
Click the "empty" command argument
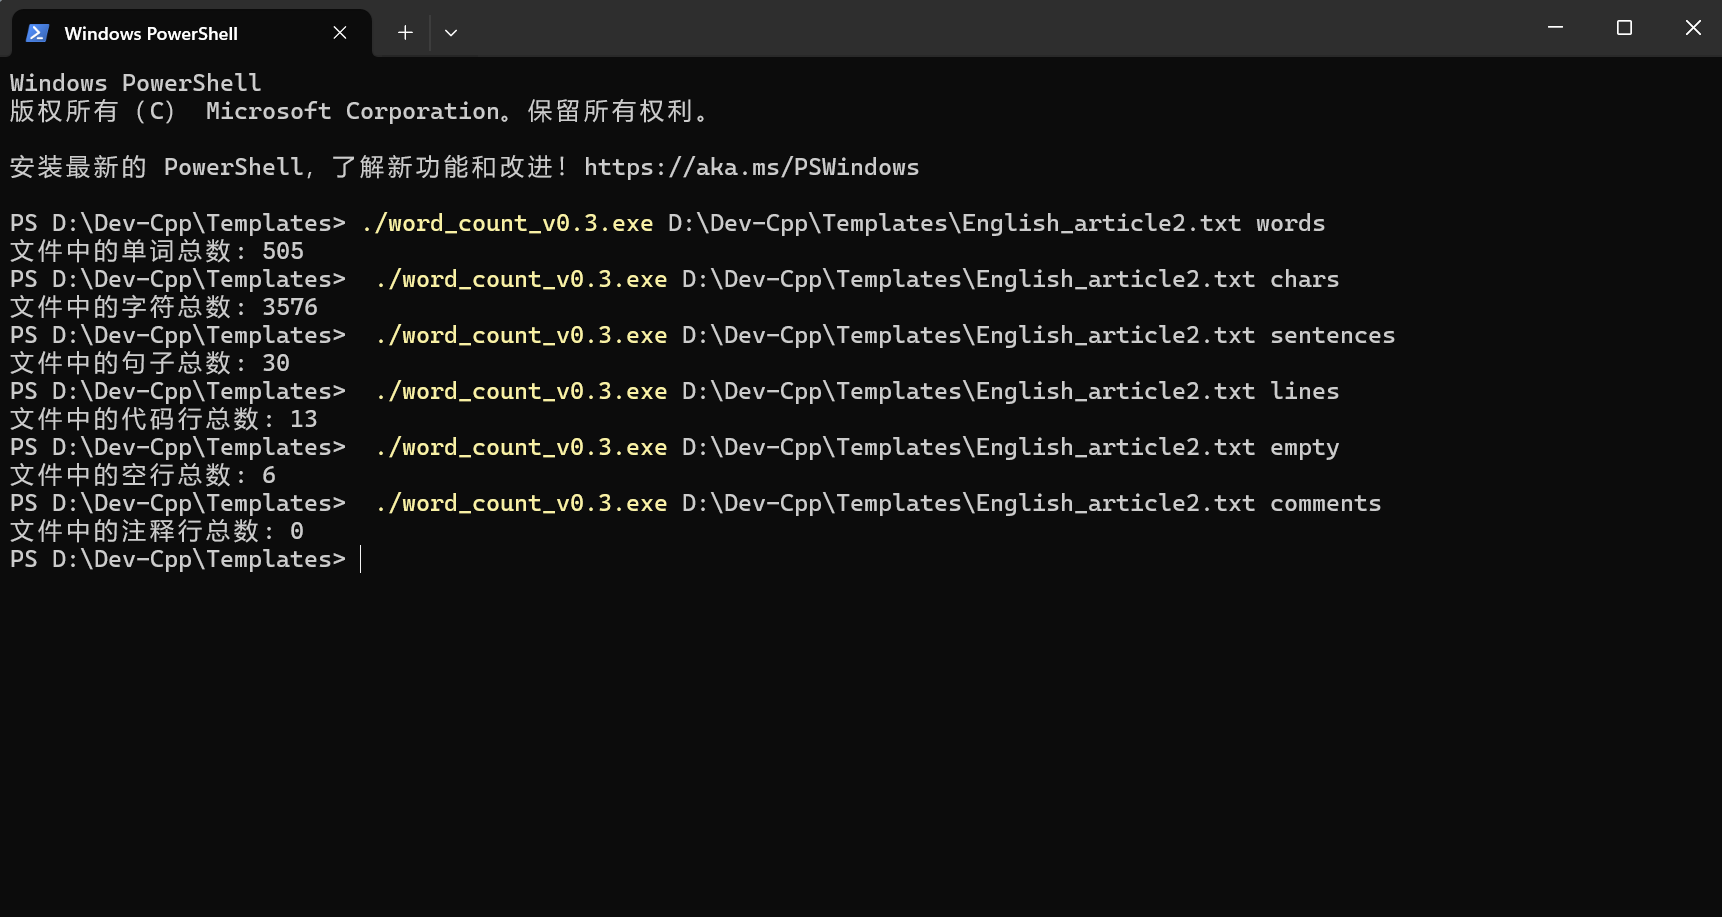point(1304,447)
